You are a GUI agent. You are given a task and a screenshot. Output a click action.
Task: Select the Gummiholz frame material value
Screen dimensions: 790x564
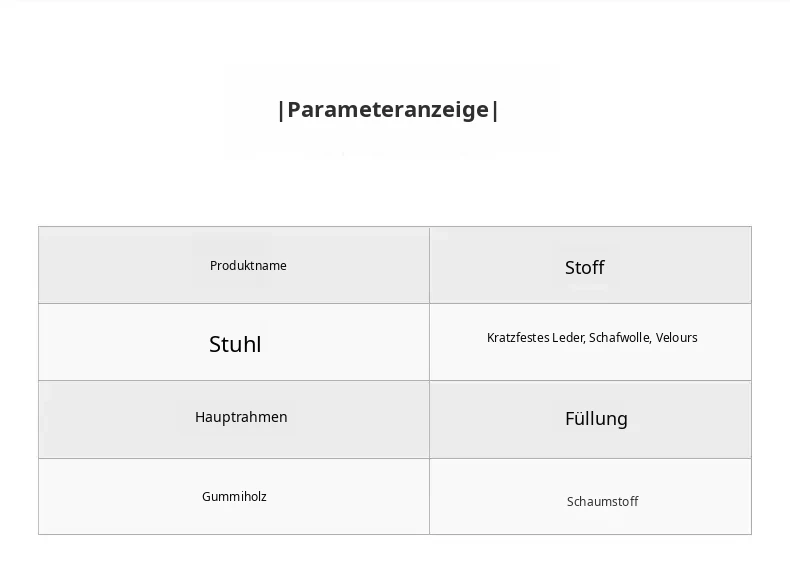[234, 496]
